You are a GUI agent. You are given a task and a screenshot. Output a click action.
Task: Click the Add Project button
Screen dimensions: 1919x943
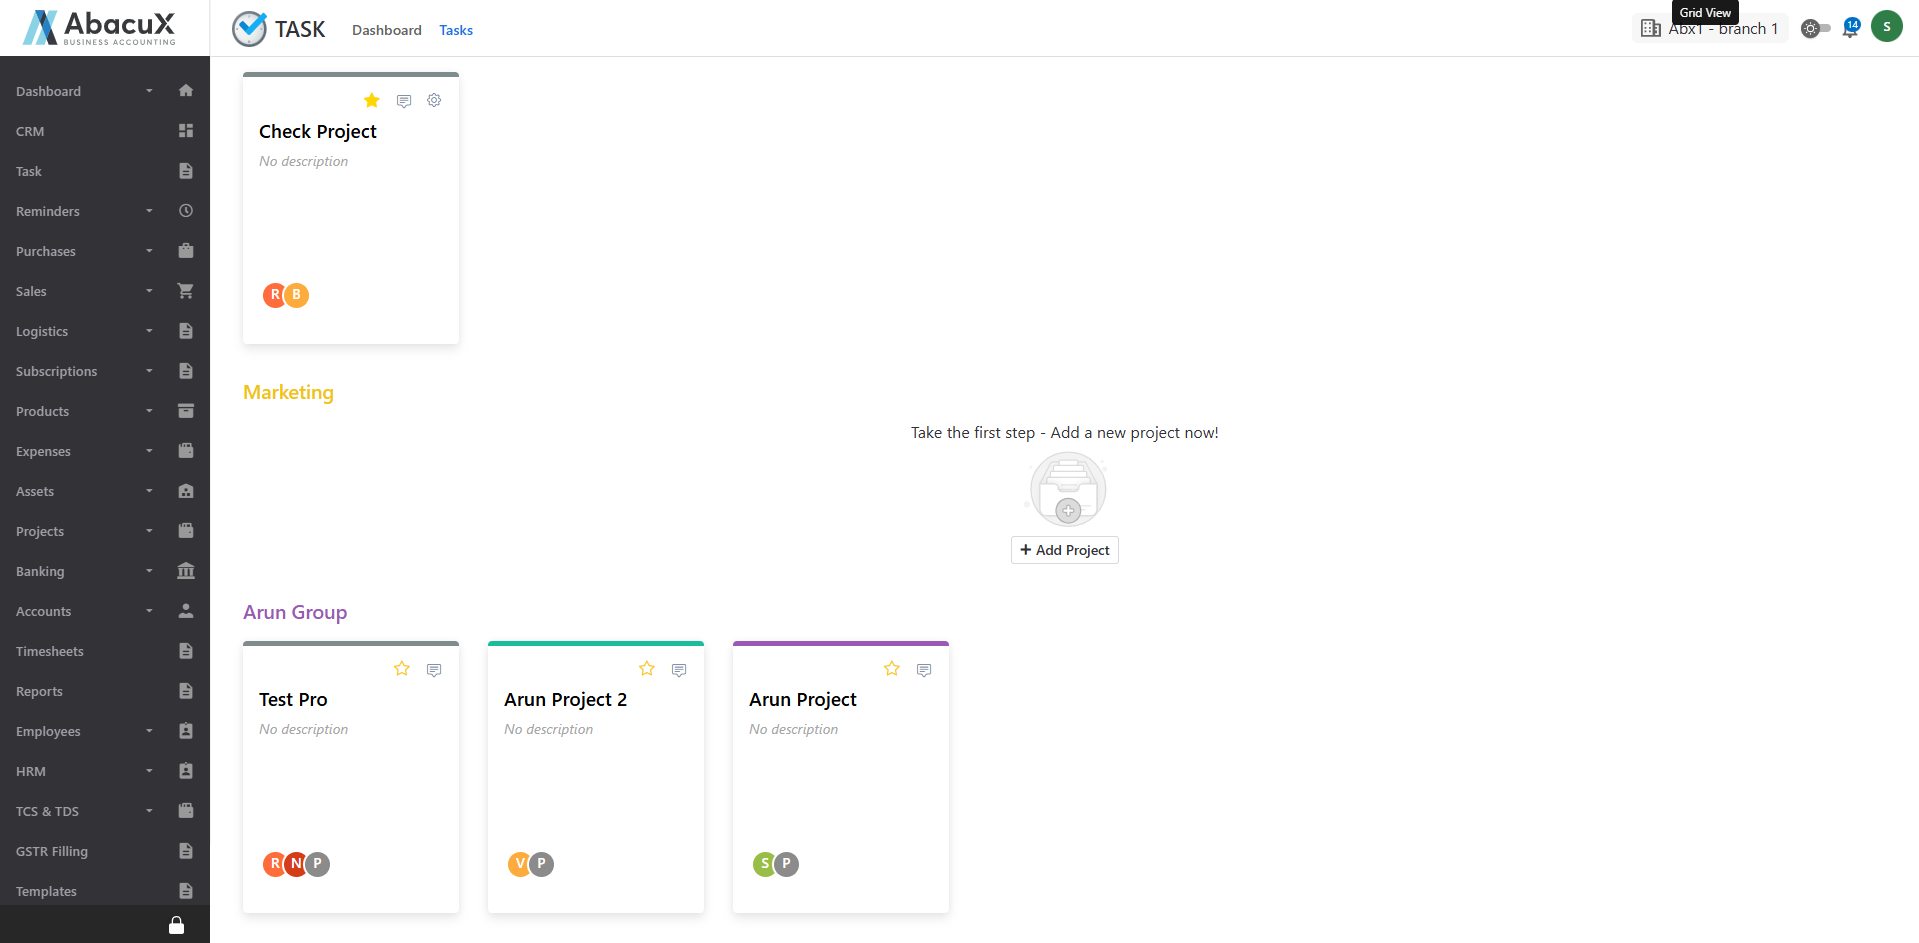click(x=1064, y=550)
